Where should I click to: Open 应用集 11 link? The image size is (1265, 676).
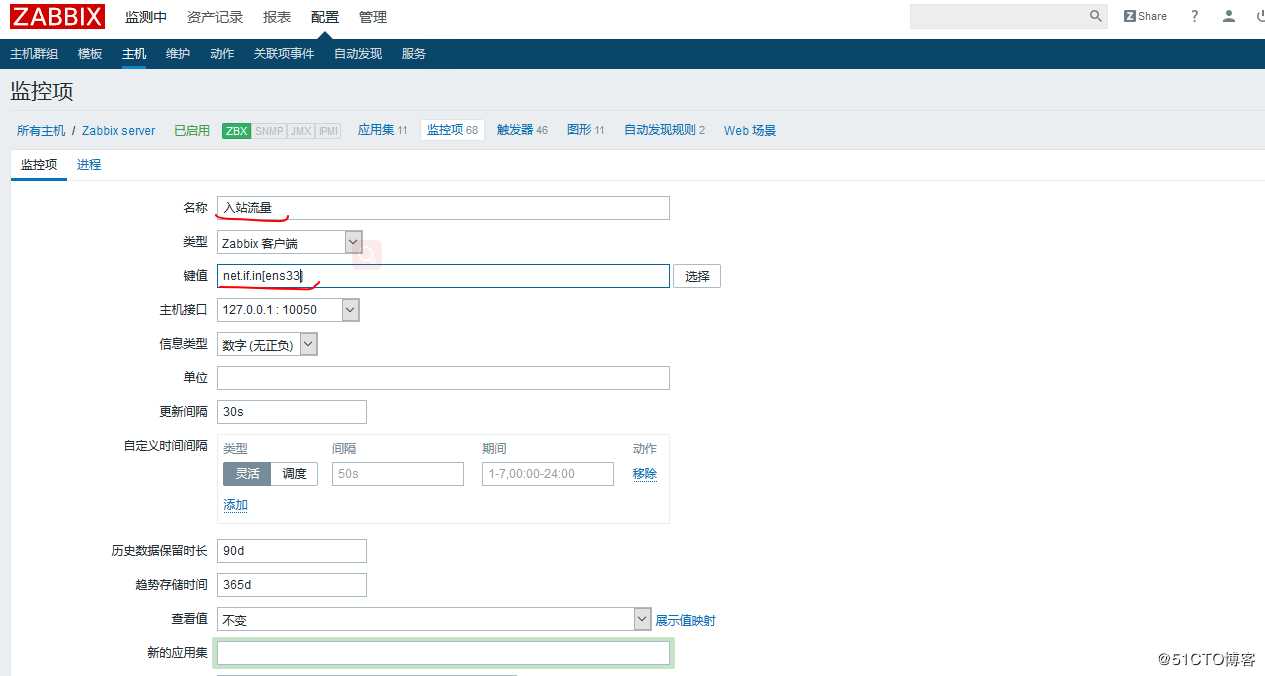[382, 130]
